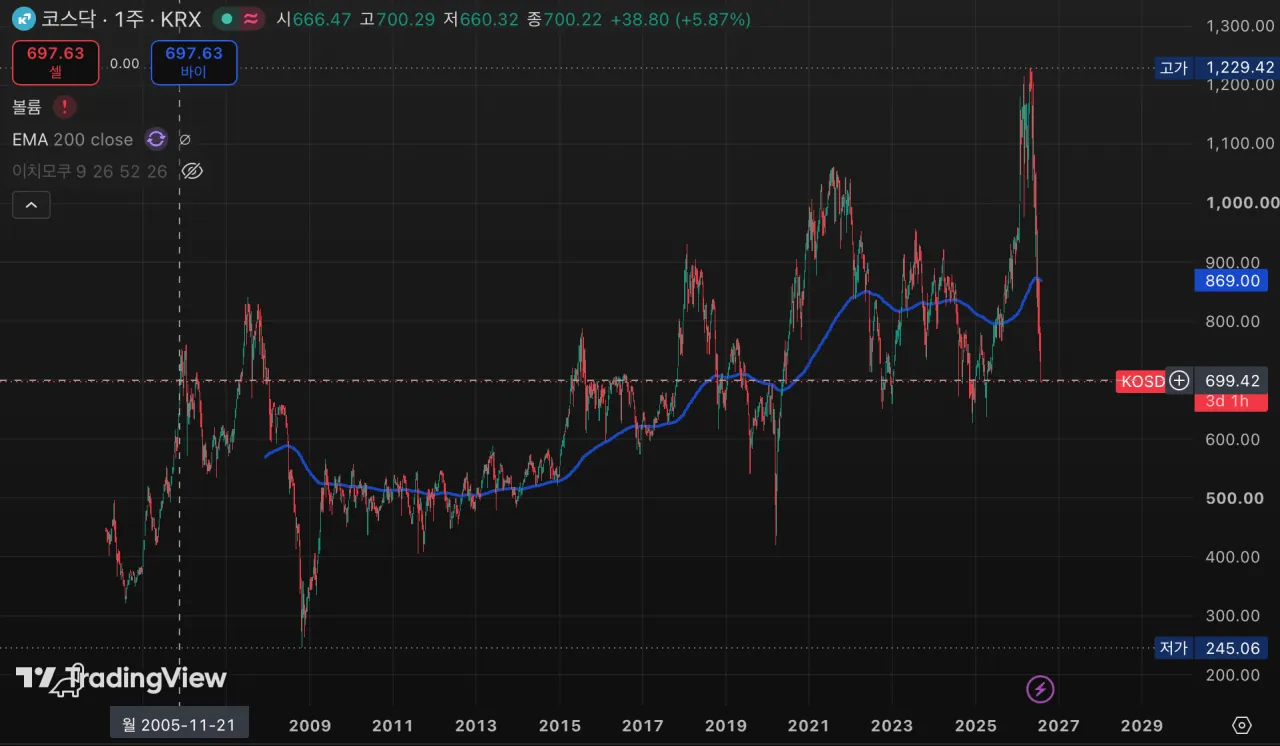
Task: Click the 시 666.47 open value
Action: pyautogui.click(x=315, y=19)
